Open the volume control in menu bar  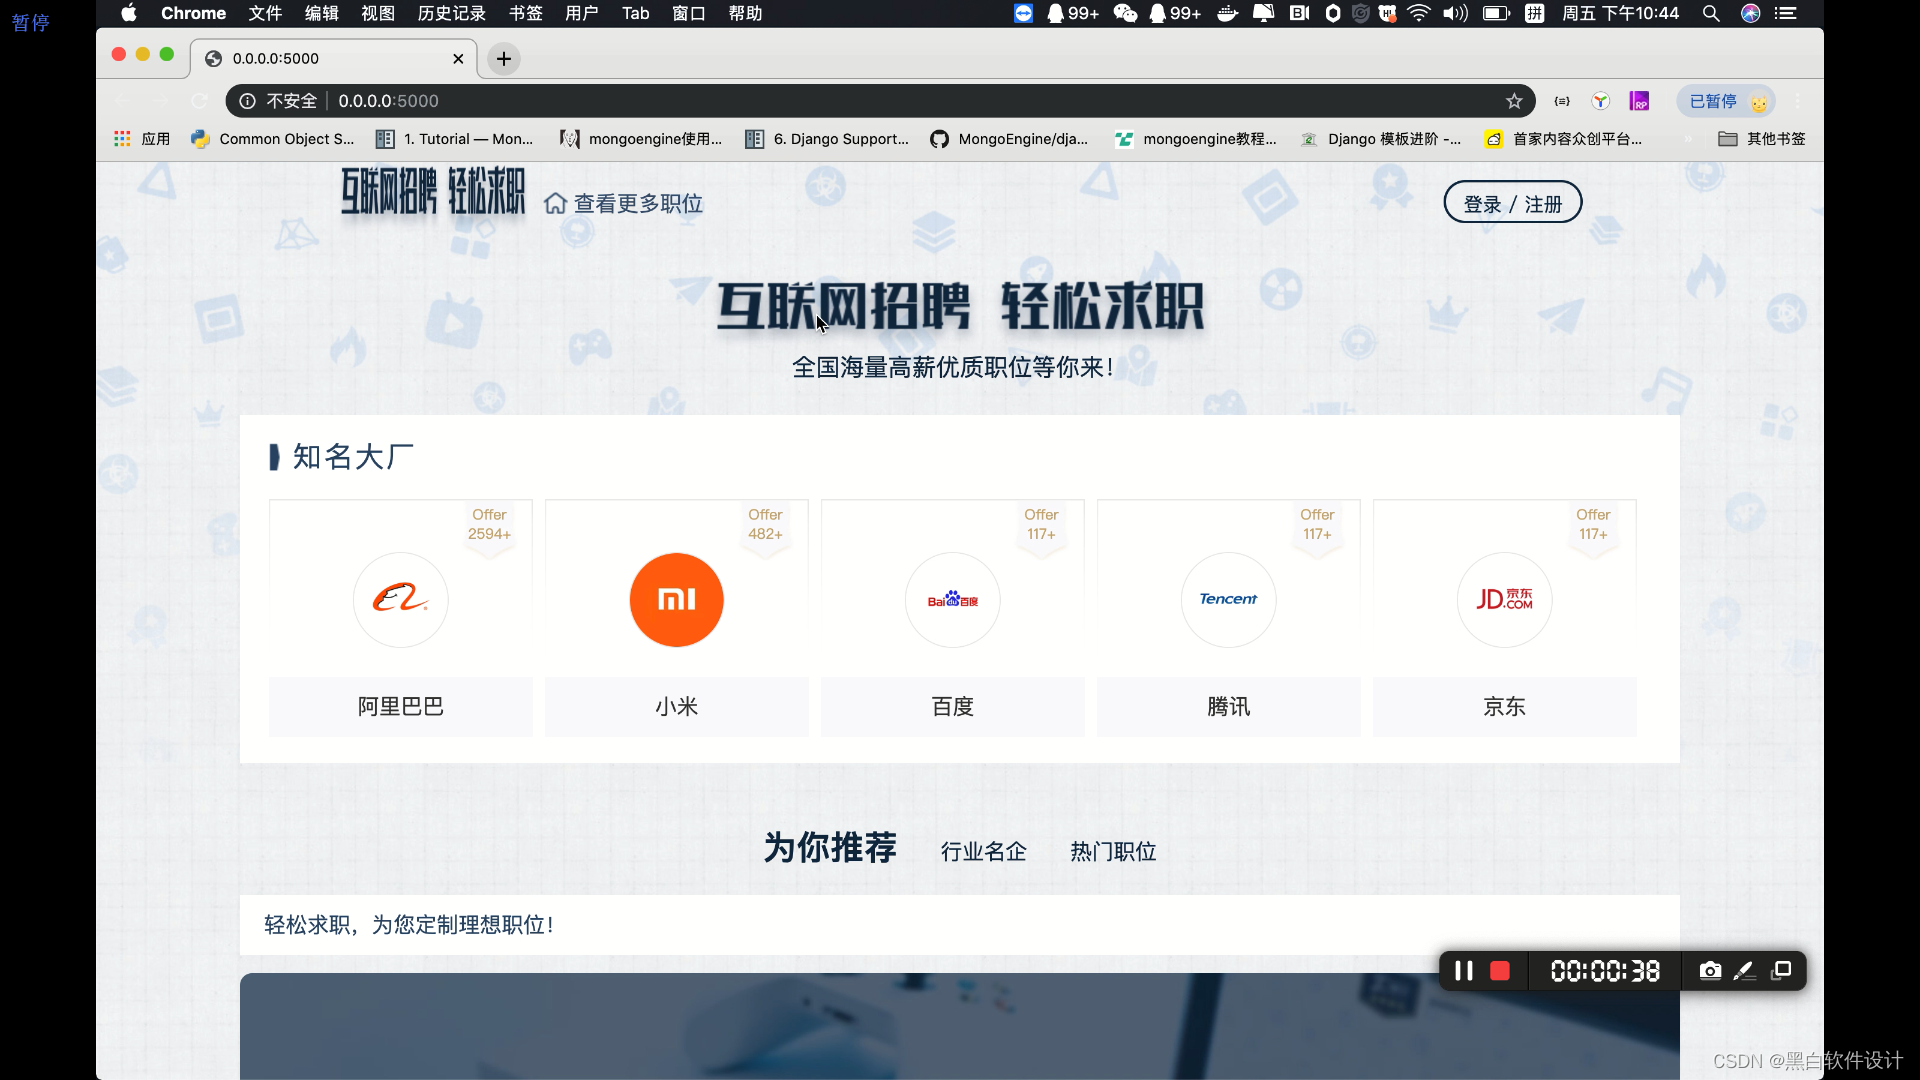point(1455,13)
